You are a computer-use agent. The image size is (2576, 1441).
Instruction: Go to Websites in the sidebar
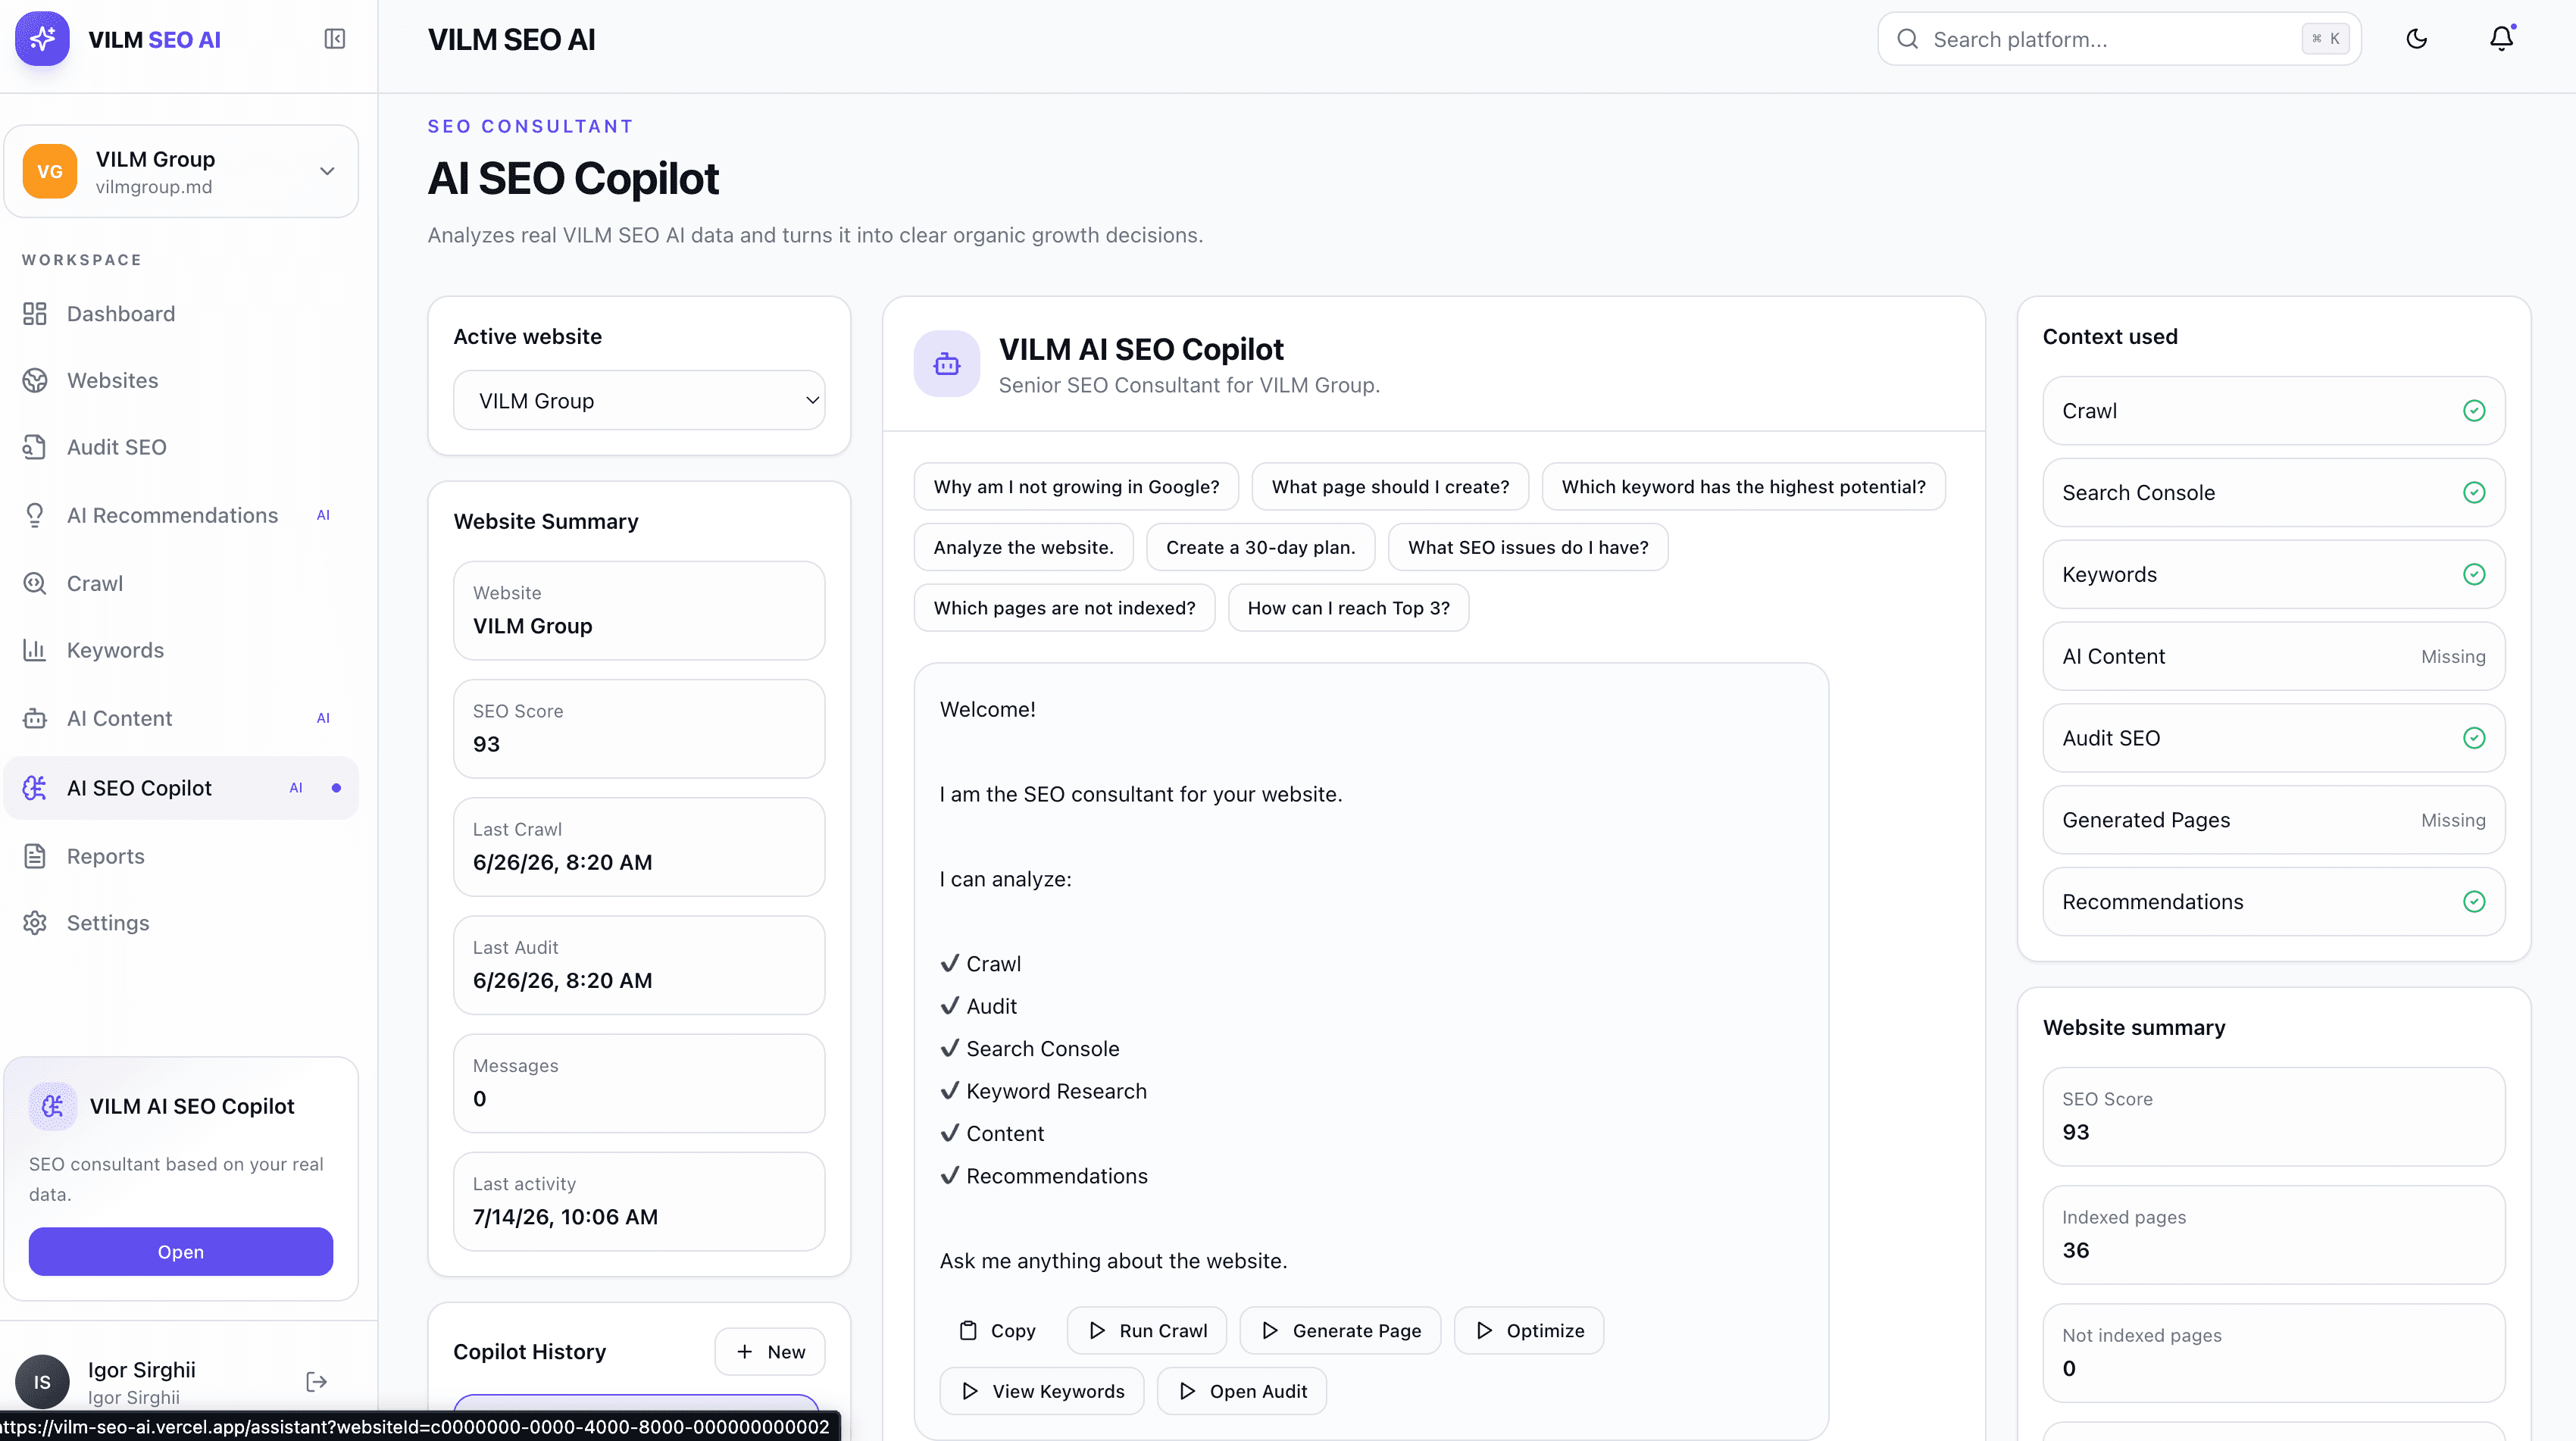[181, 381]
